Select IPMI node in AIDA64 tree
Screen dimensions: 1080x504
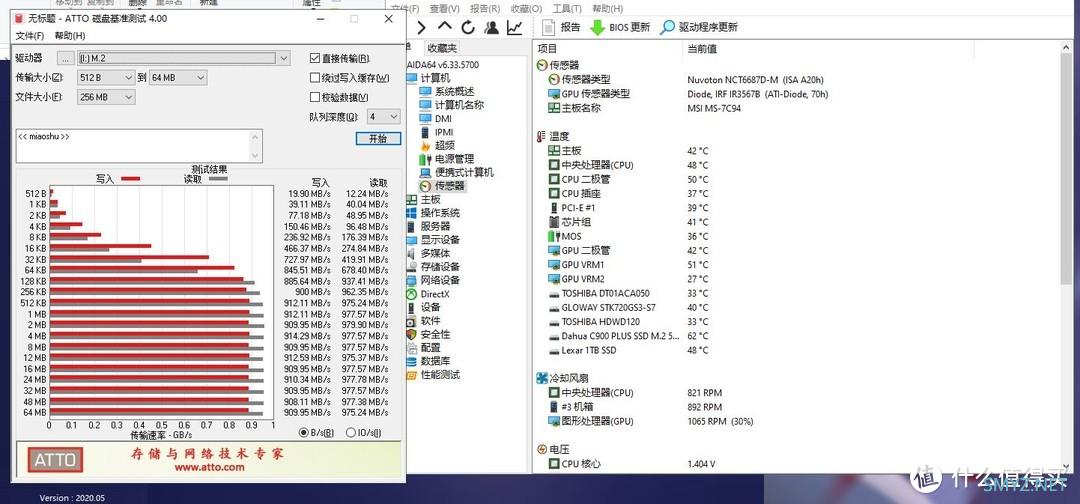436,132
